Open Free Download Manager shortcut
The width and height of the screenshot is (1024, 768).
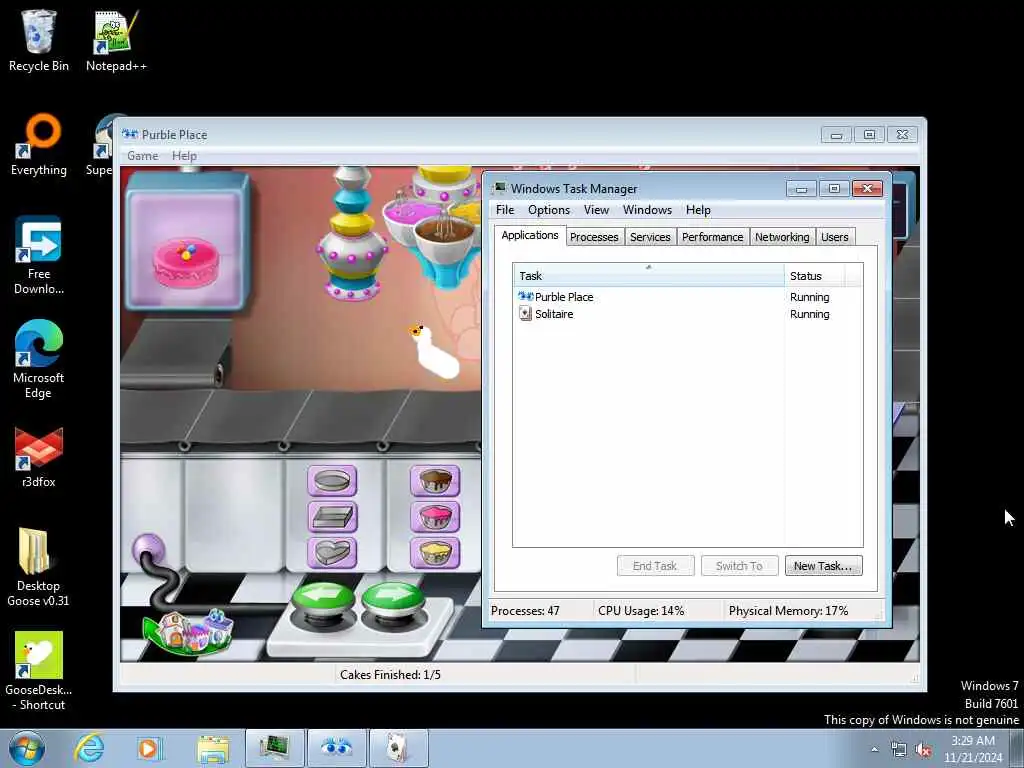(39, 256)
